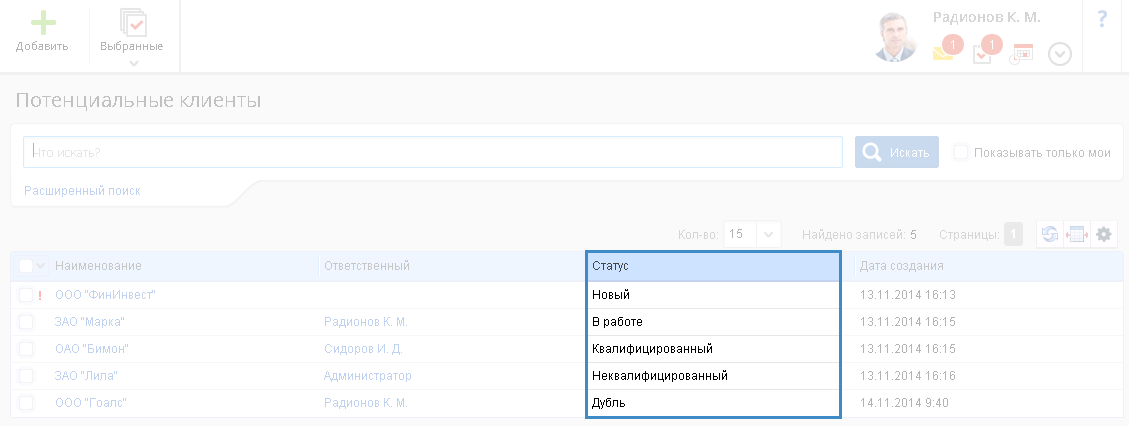
Task: Click the question mark help icon
Action: [x=1102, y=19]
